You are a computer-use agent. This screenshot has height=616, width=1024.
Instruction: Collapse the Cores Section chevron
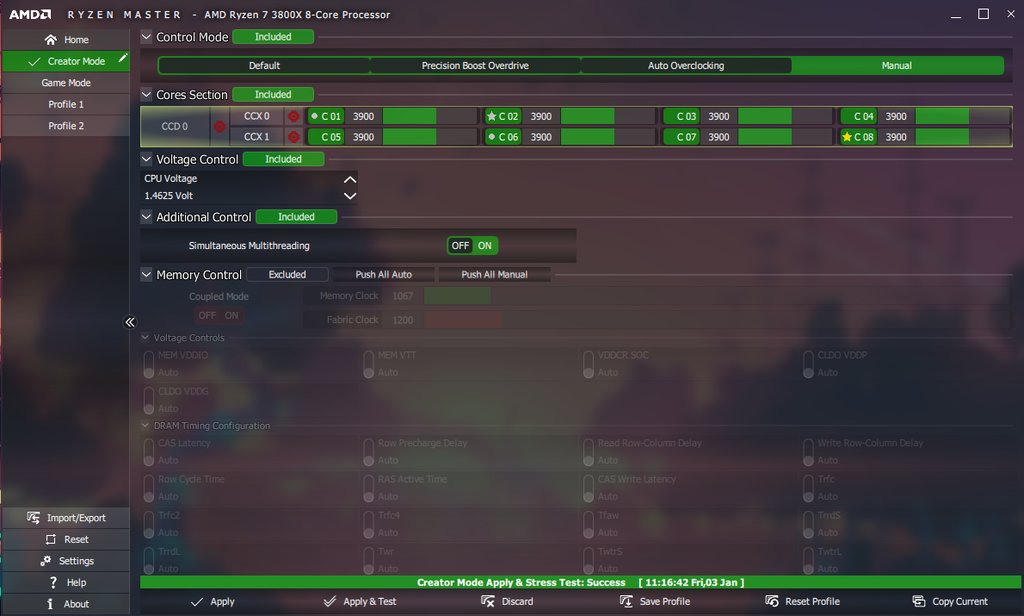(x=146, y=94)
